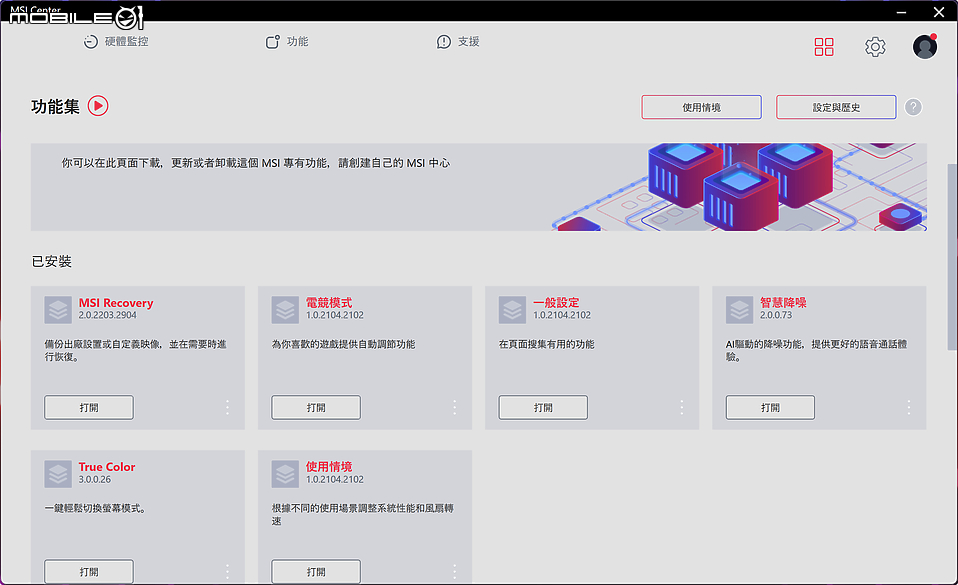The width and height of the screenshot is (958, 585).
Task: Click the True Color title text
Action: pos(107,466)
